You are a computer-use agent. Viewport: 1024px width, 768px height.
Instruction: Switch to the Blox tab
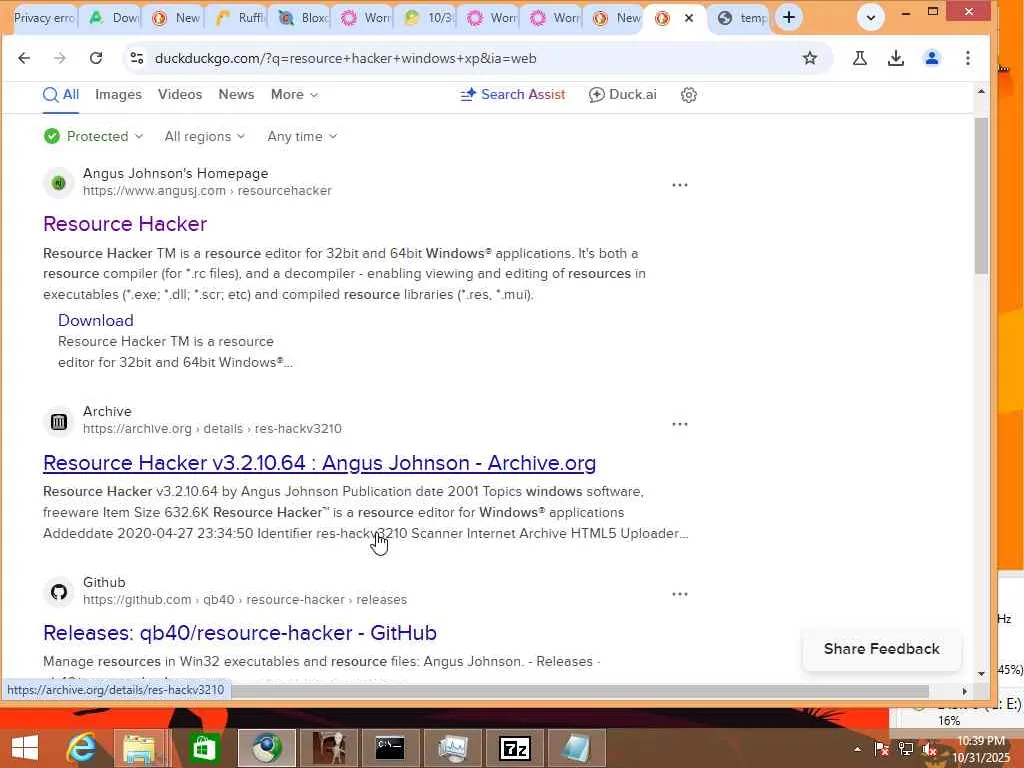tap(304, 18)
